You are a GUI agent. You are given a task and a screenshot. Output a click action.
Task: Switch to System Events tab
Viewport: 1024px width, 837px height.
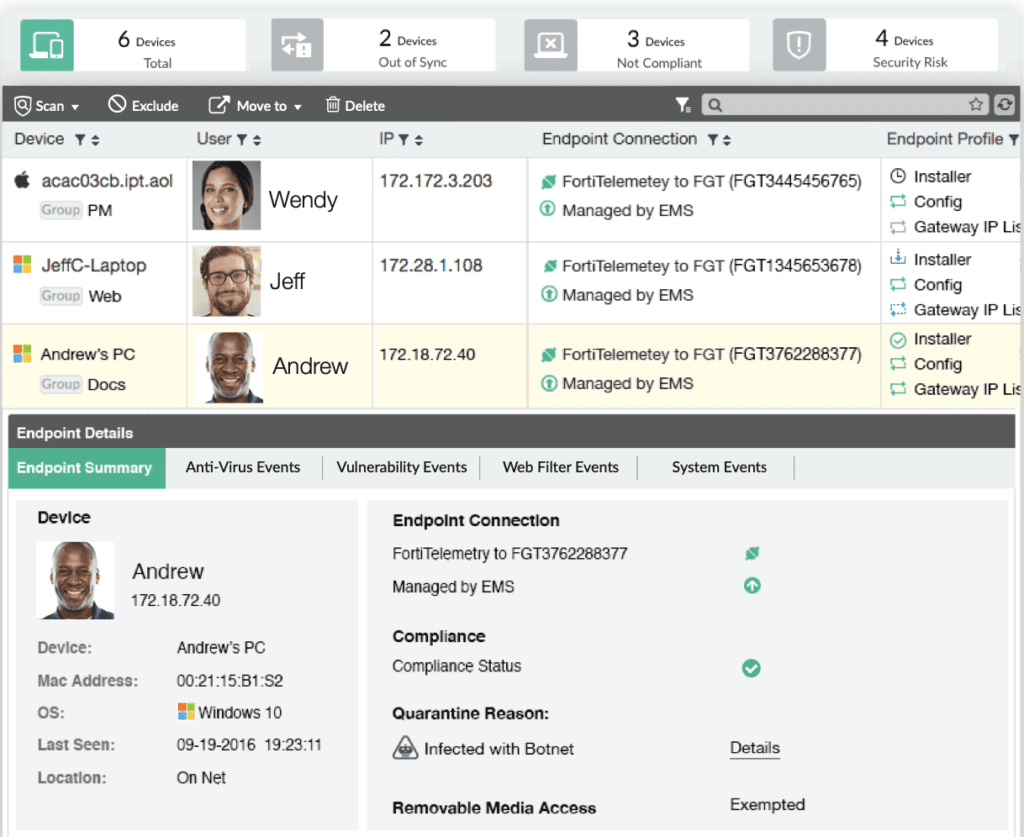point(719,467)
